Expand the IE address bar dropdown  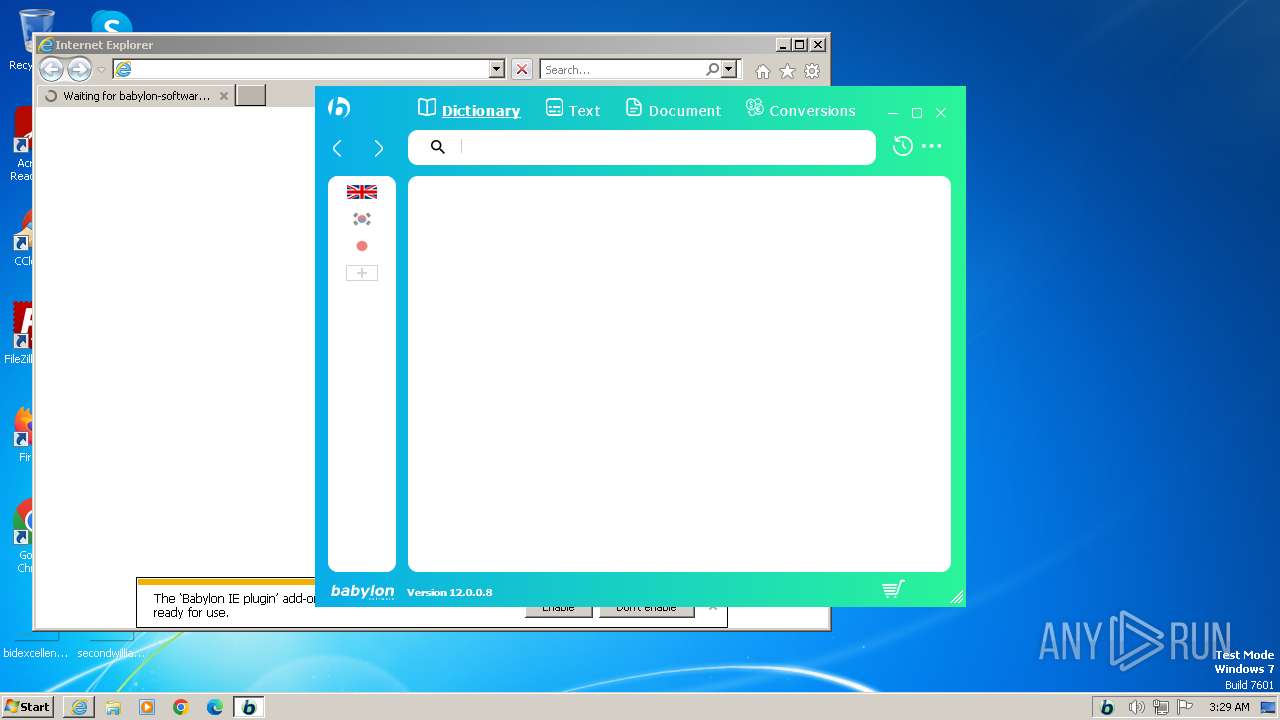tap(496, 69)
